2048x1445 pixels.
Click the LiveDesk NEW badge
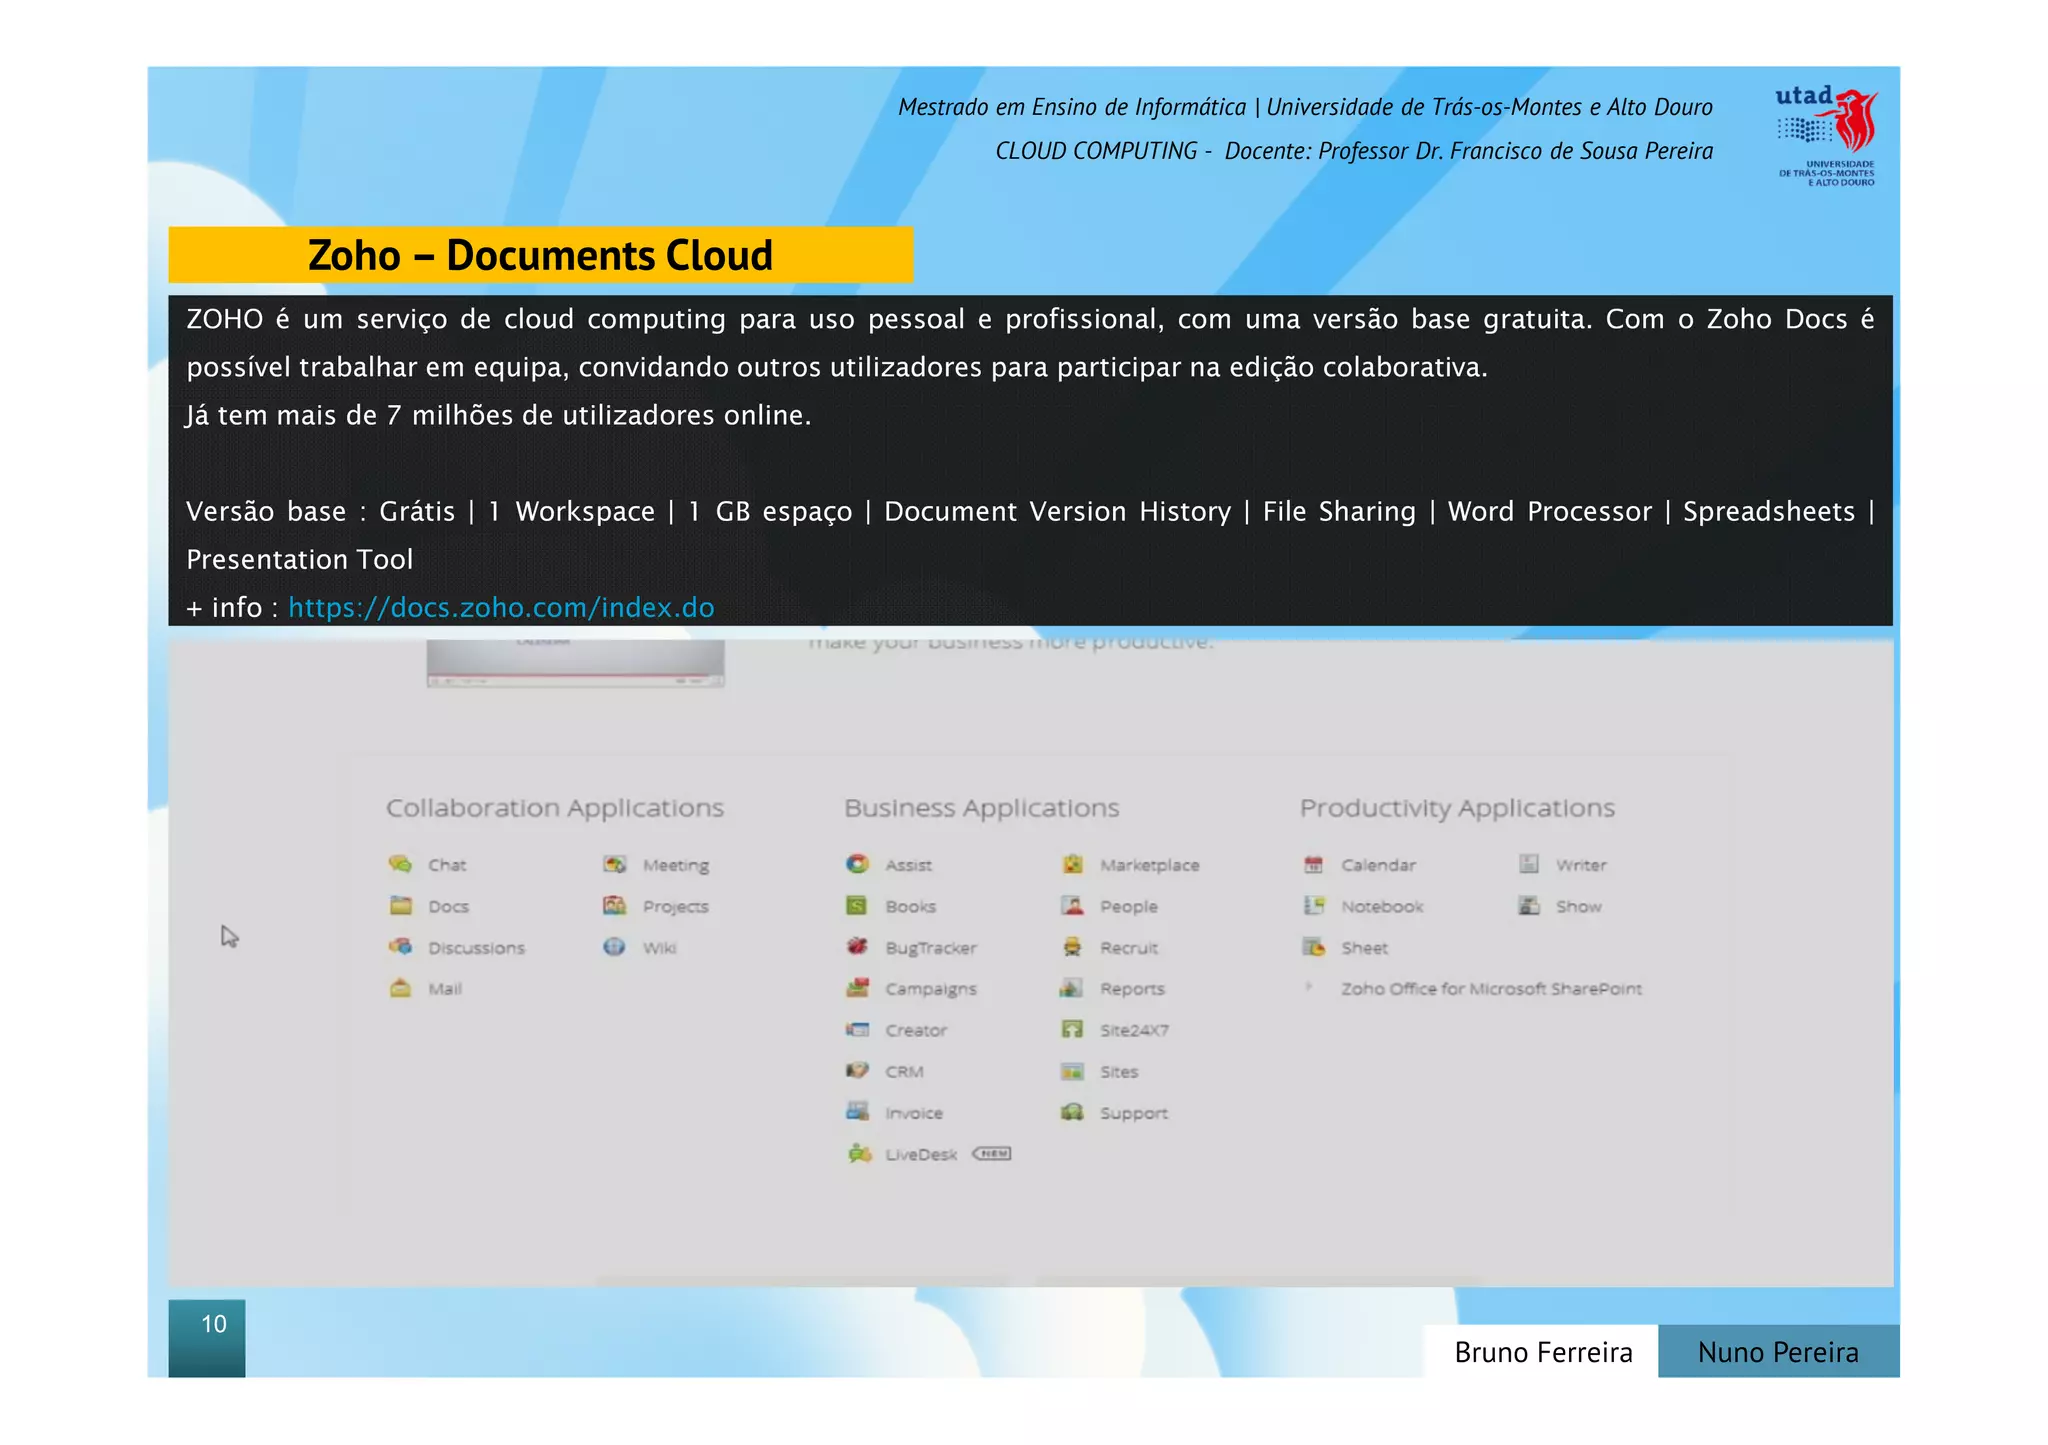click(992, 1154)
